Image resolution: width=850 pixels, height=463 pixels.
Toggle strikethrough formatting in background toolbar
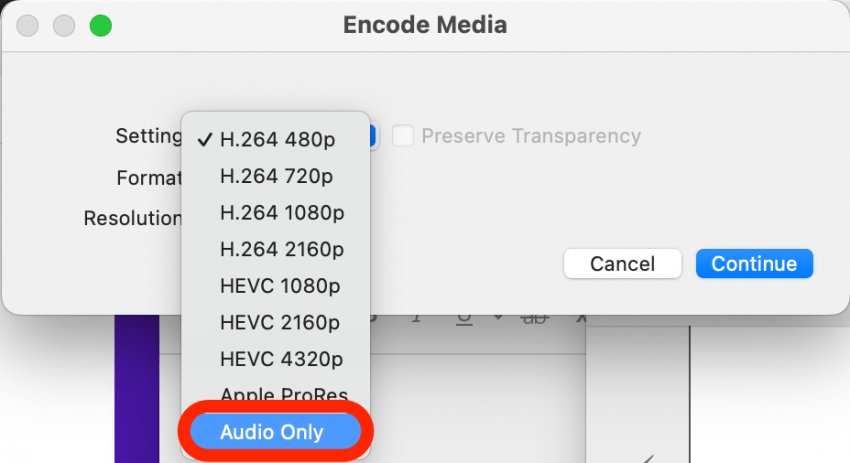(536, 318)
